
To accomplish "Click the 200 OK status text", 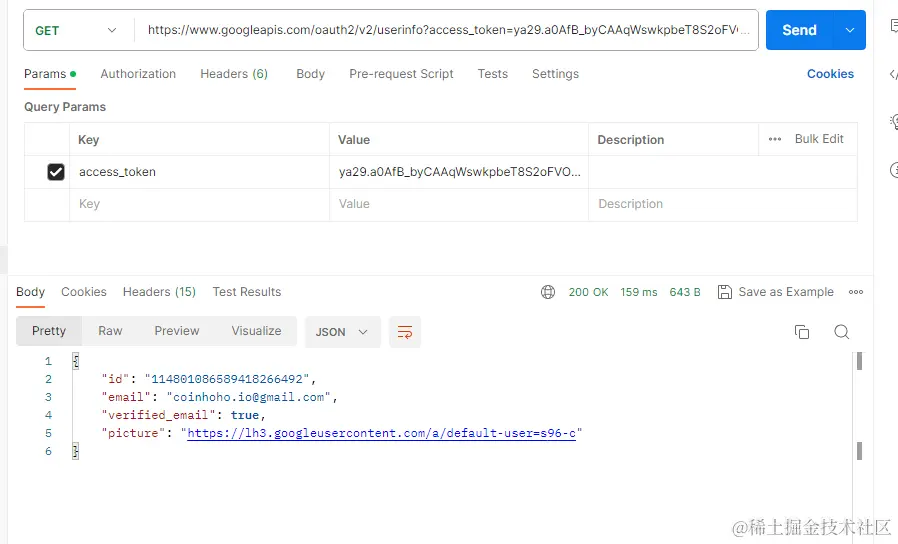I will coord(588,292).
